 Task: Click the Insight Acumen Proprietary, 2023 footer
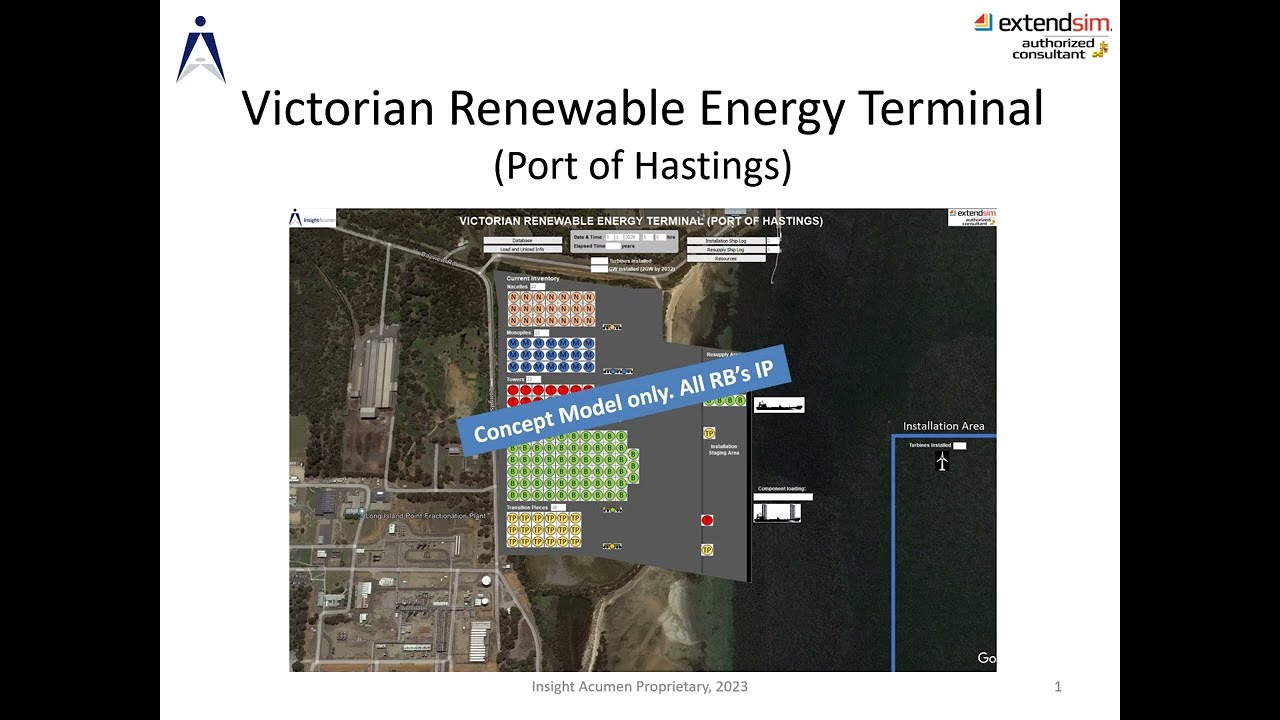pyautogui.click(x=640, y=686)
